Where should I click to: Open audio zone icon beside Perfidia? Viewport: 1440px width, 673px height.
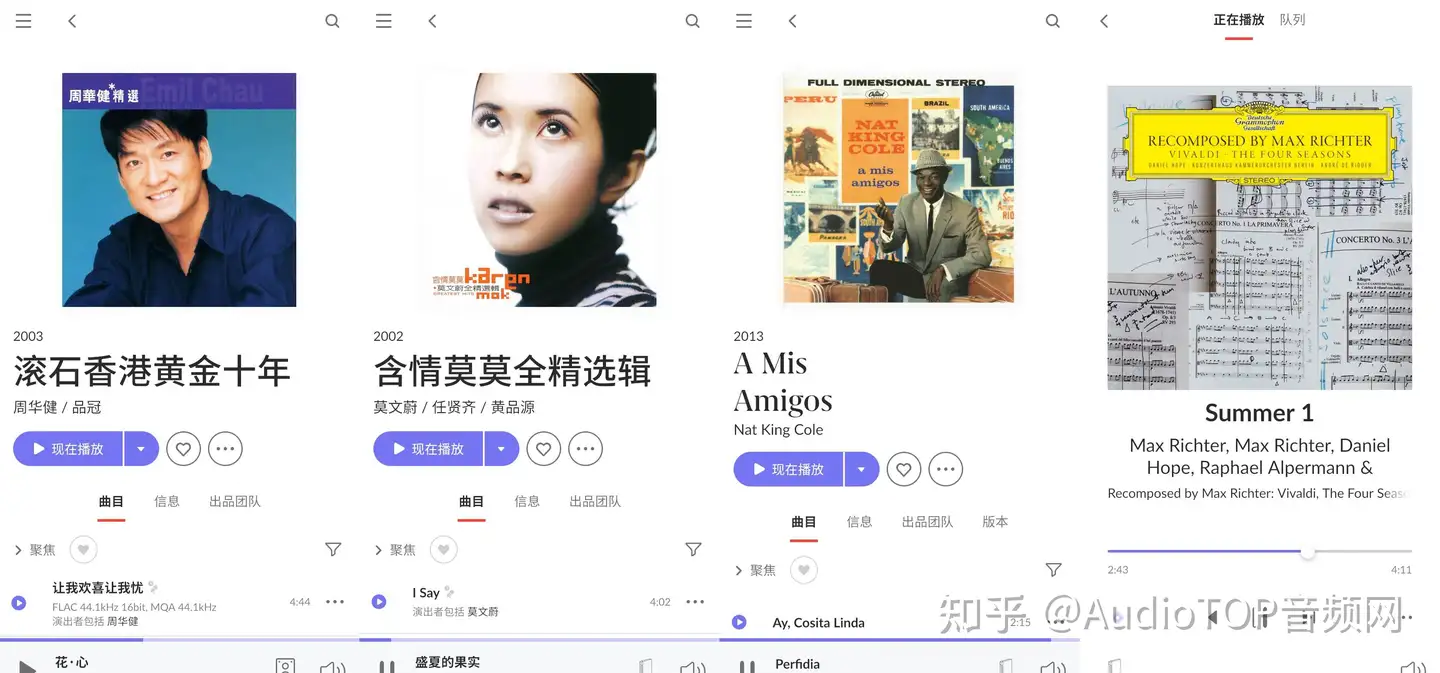[x=1006, y=666]
